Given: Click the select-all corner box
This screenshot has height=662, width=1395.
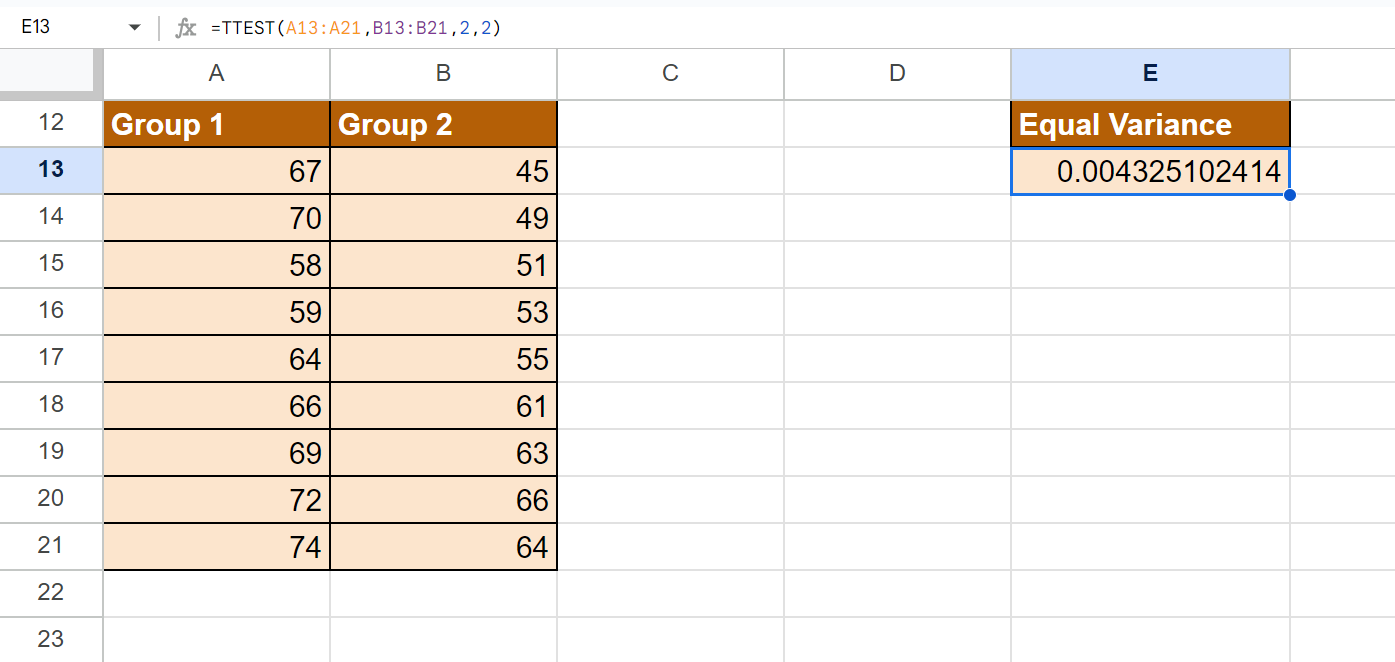Looking at the screenshot, I should tap(51, 73).
